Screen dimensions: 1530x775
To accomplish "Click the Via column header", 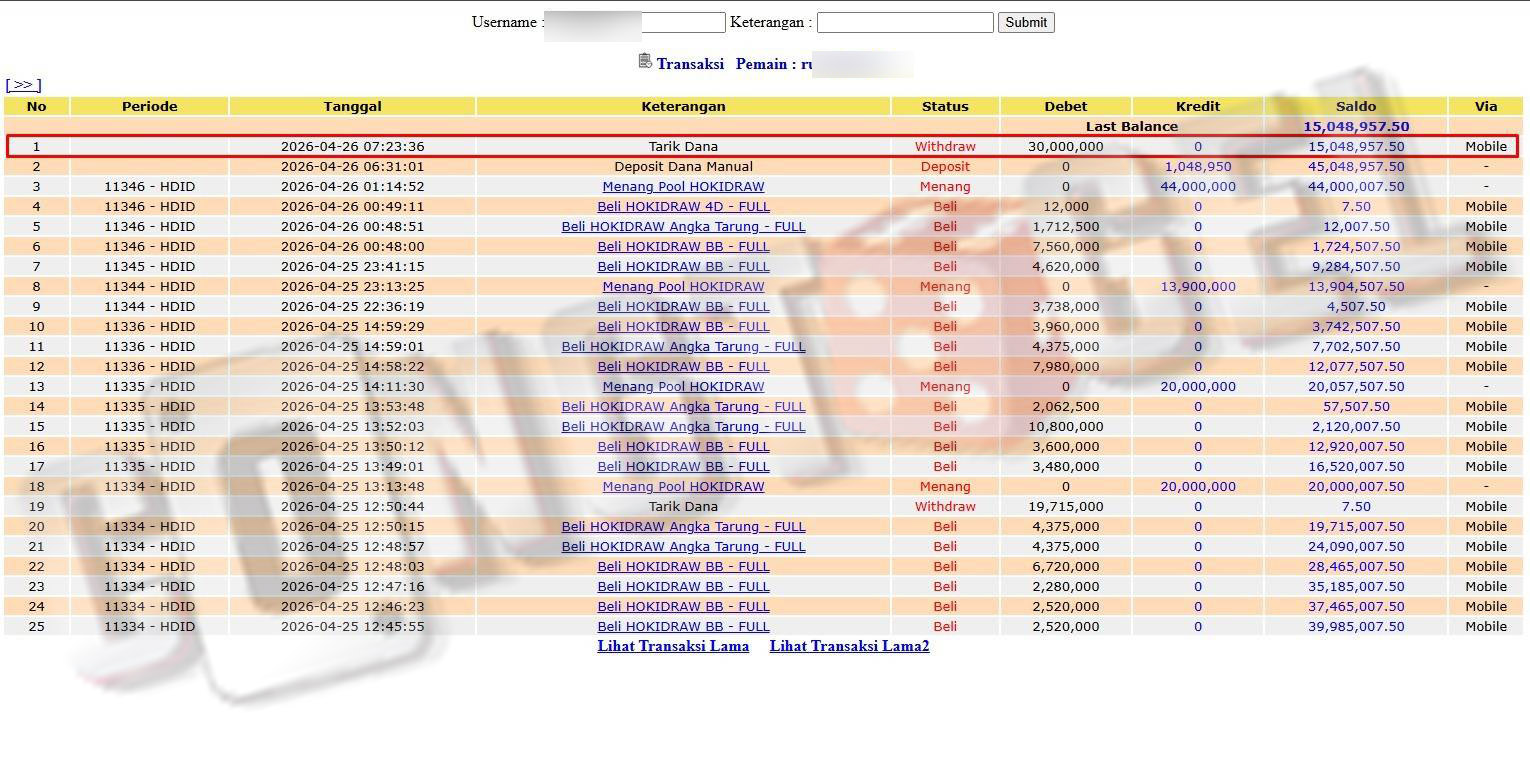I will point(1486,106).
